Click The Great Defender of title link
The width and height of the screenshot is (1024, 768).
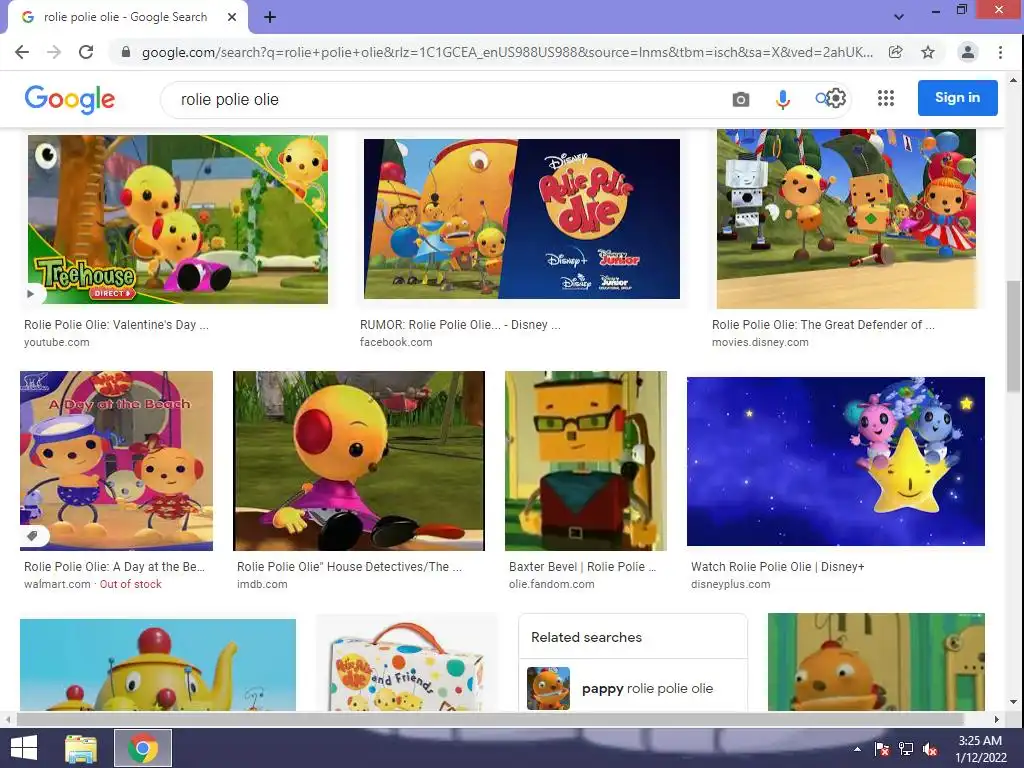[823, 325]
